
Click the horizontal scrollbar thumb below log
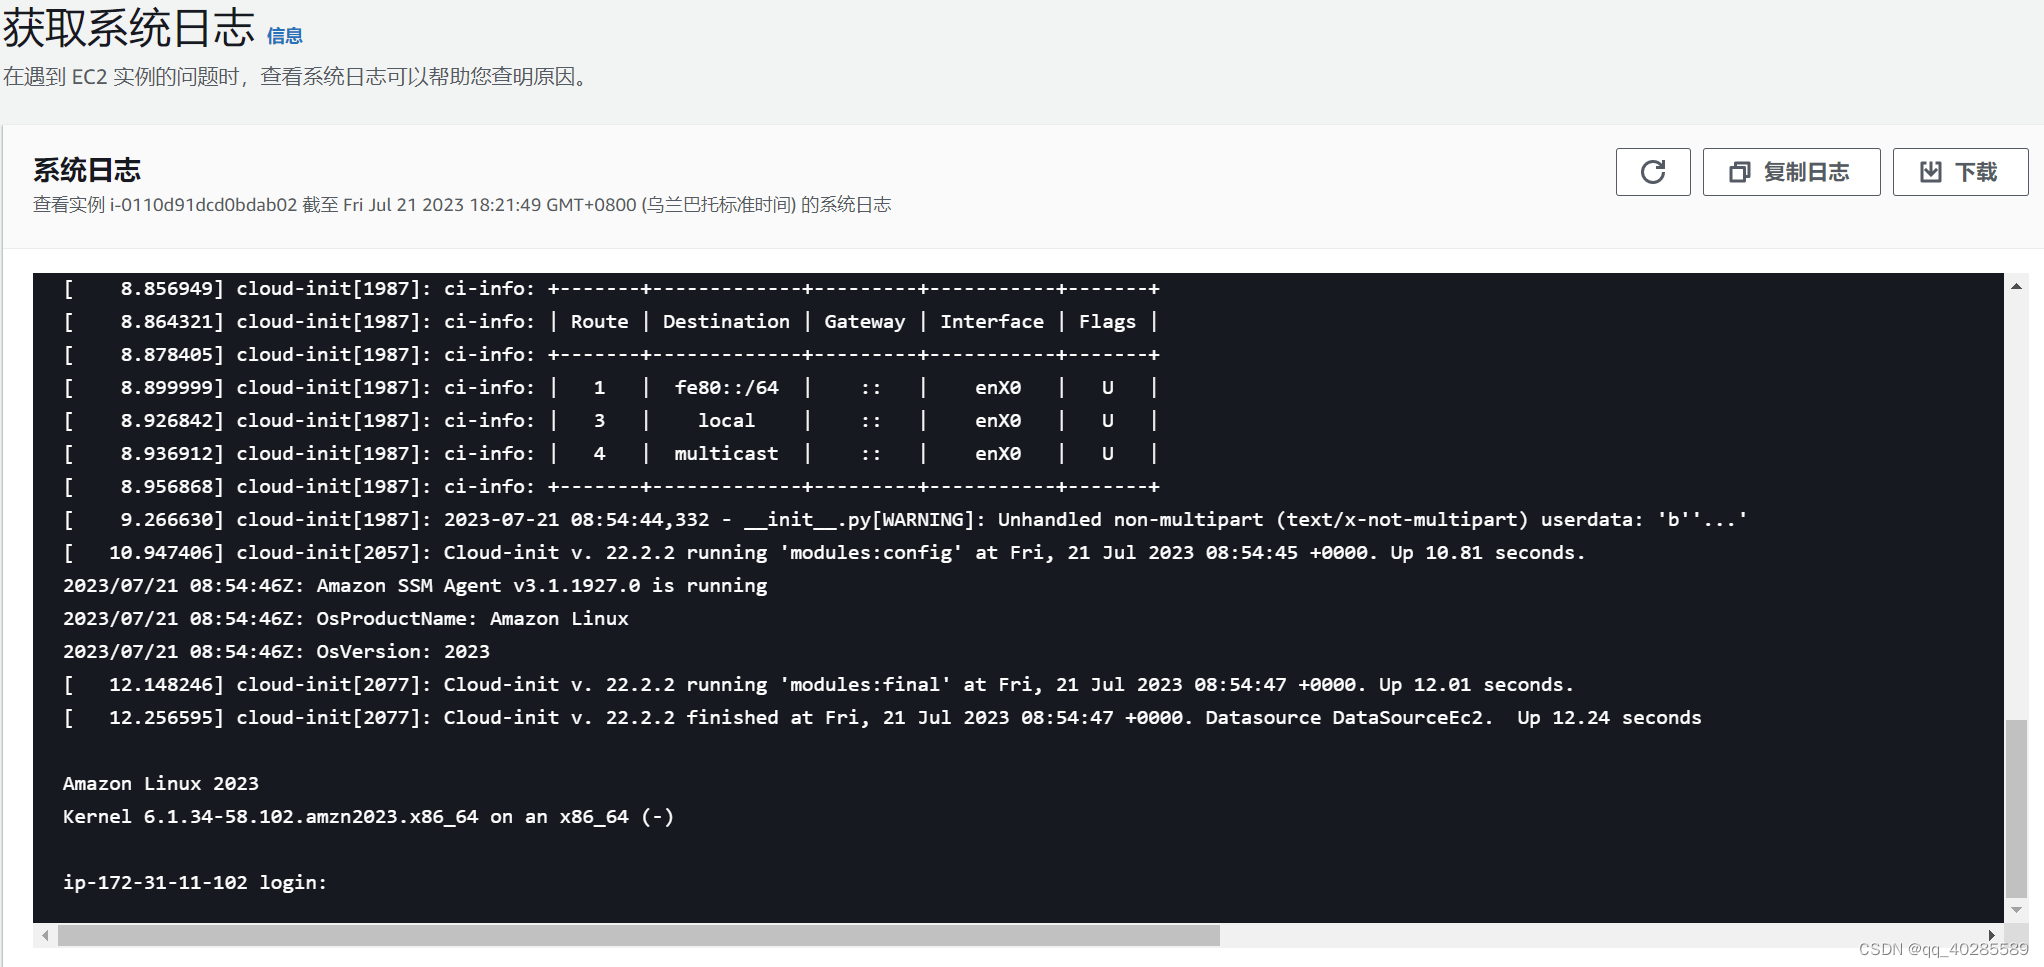tap(639, 935)
